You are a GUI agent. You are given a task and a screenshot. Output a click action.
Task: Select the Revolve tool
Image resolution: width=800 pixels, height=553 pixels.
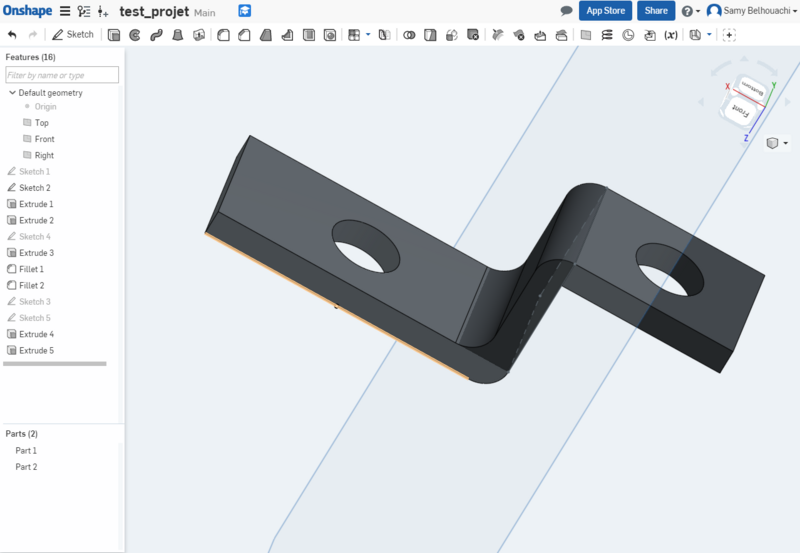(134, 35)
